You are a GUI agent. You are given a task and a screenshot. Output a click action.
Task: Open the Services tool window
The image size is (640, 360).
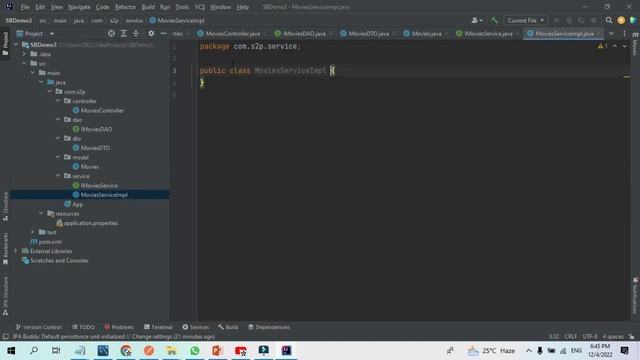tap(196, 327)
